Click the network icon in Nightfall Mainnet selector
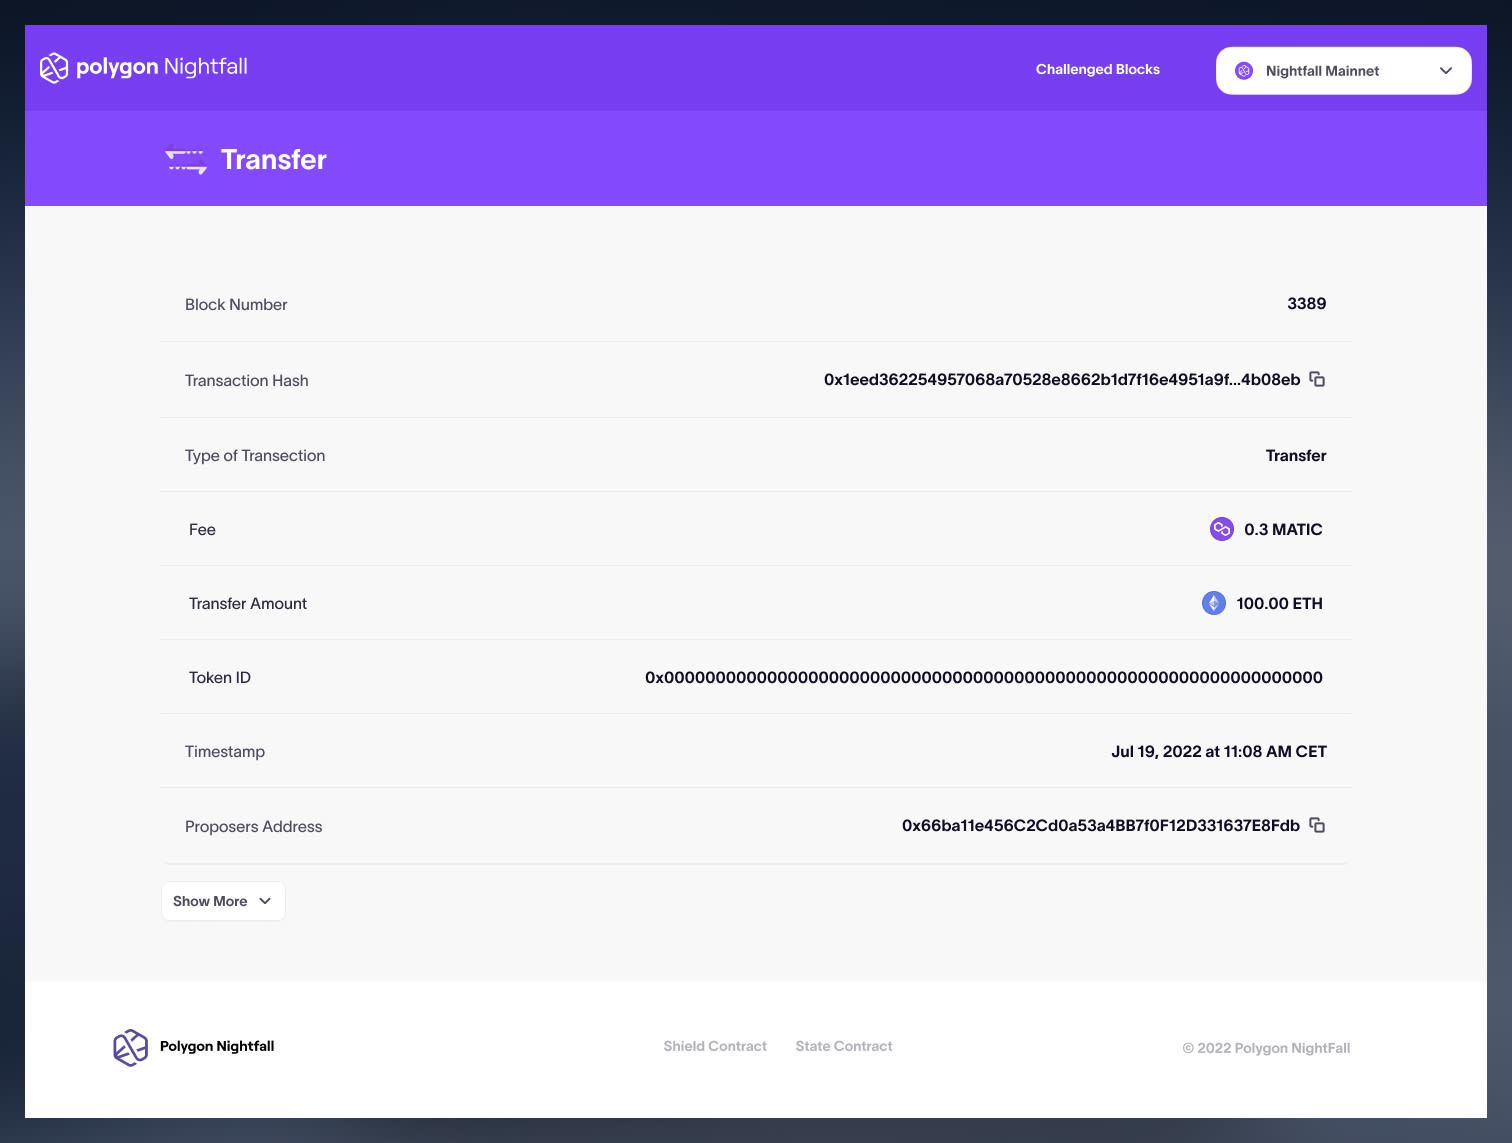This screenshot has height=1143, width=1512. tap(1244, 71)
